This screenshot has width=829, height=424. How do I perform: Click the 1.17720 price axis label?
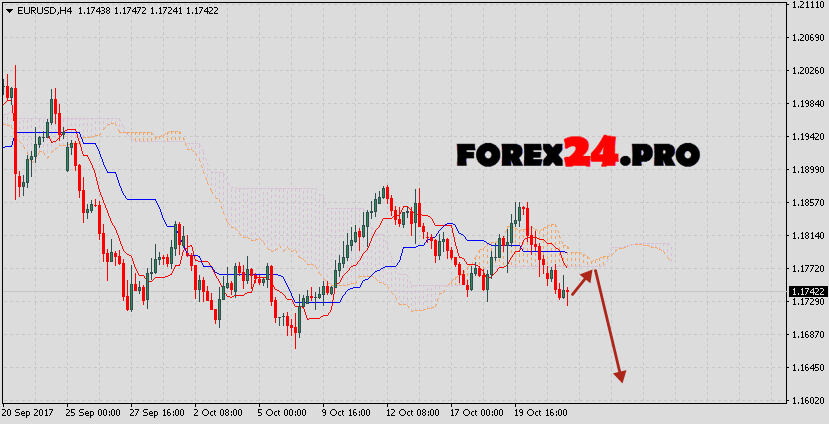(807, 269)
